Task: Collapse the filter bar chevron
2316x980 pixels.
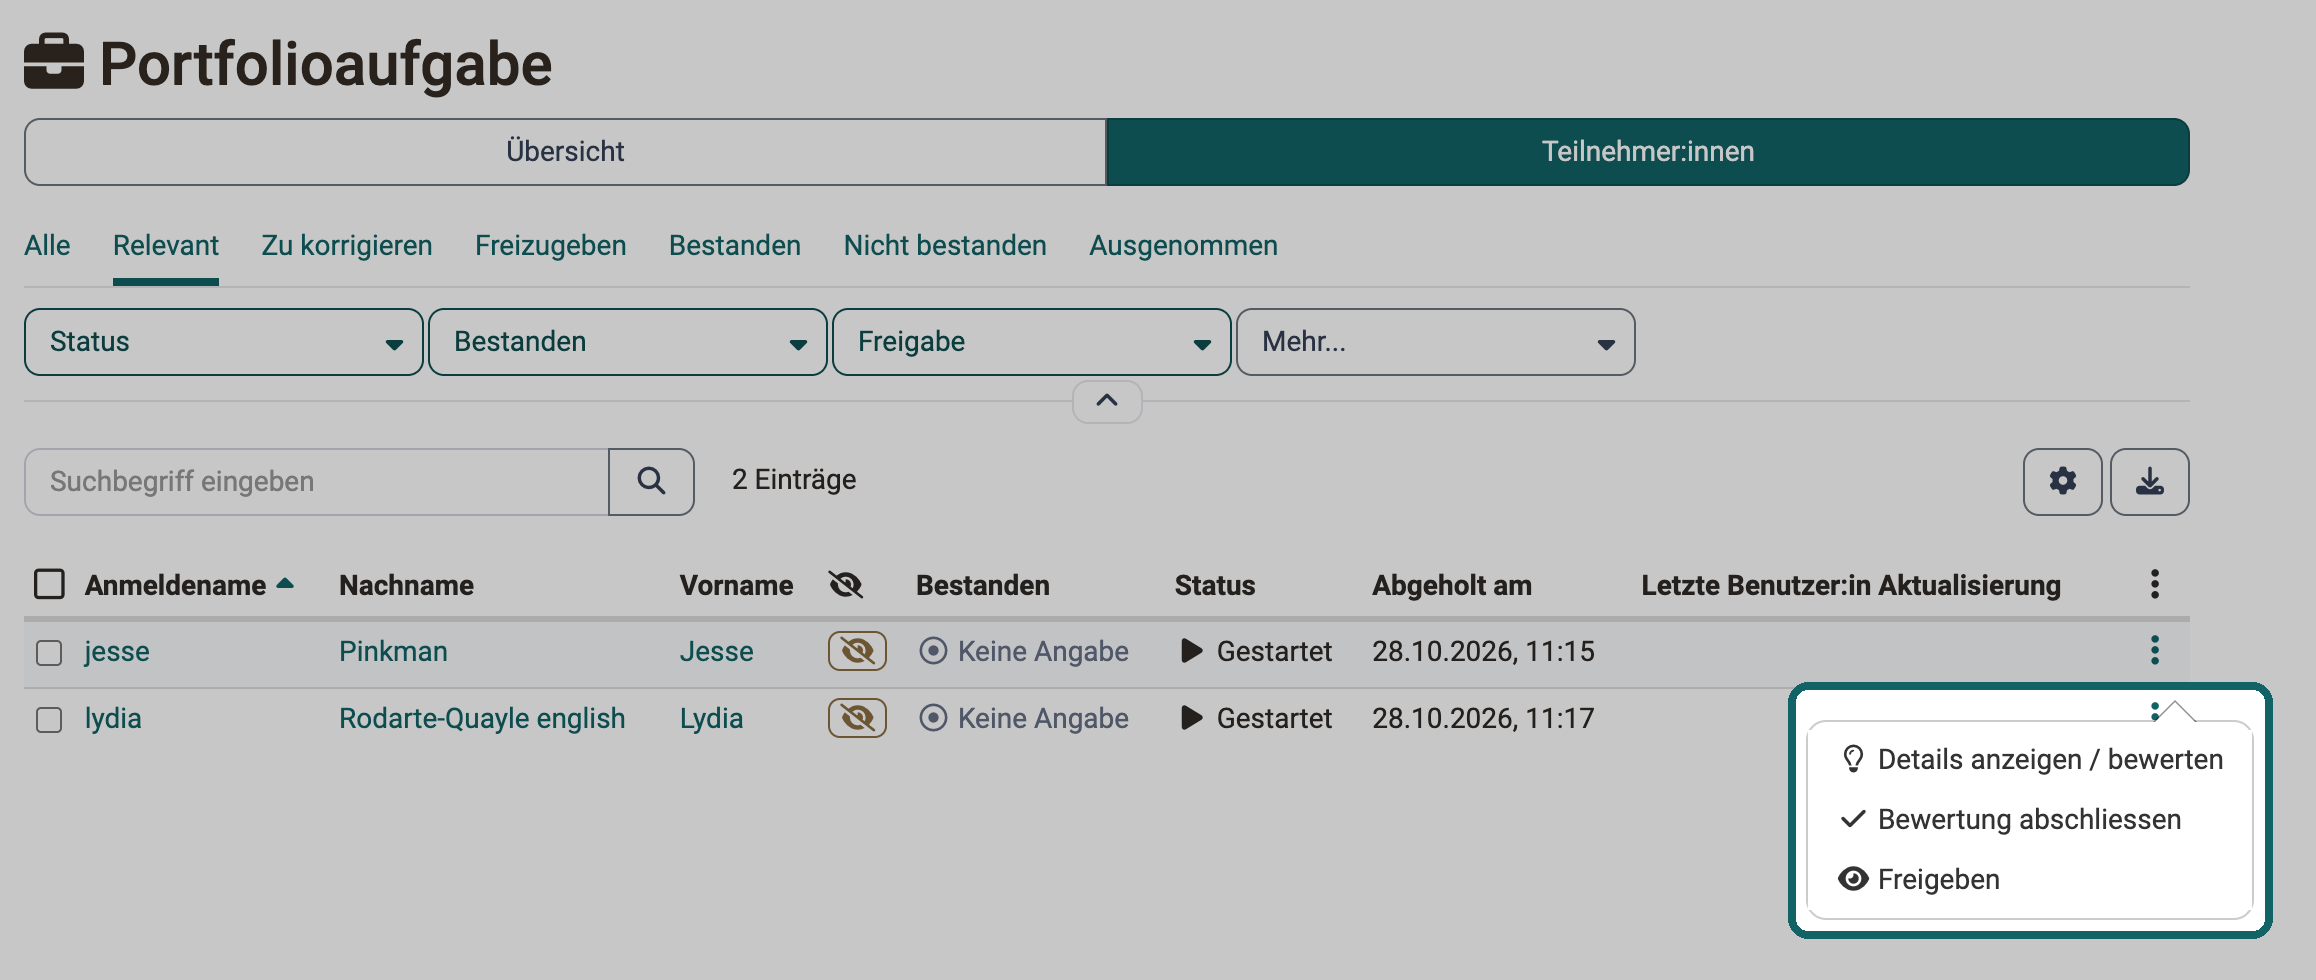Action: coord(1107,401)
